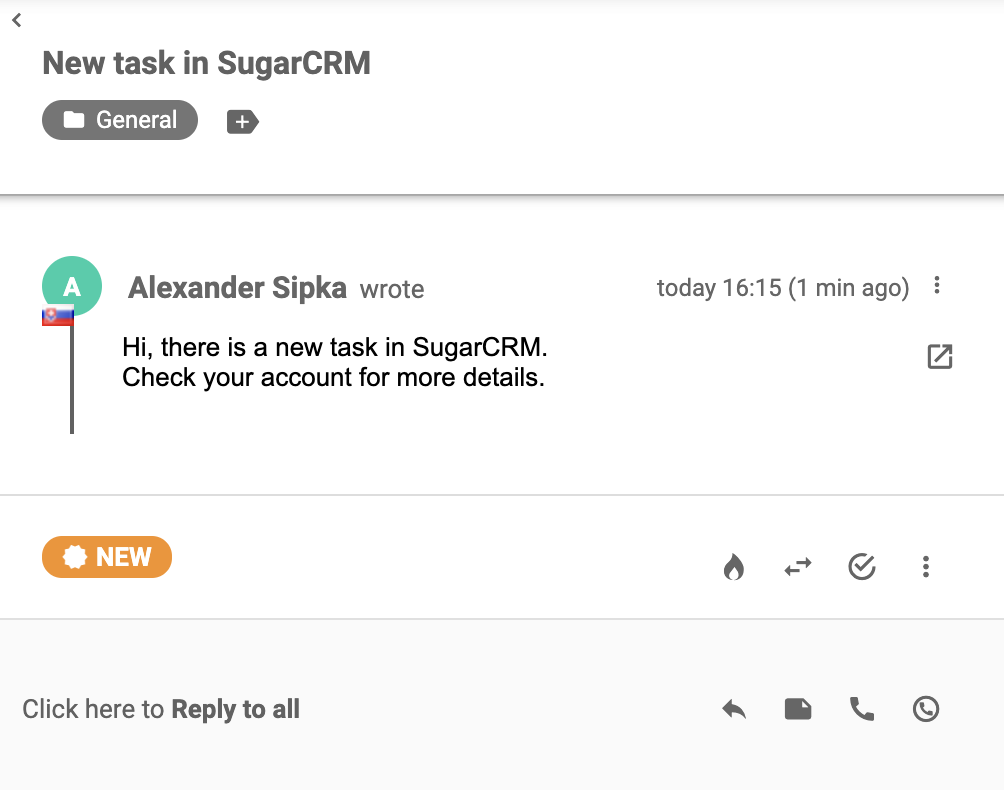Navigate back with the left chevron
The image size is (1004, 790).
pos(16,20)
